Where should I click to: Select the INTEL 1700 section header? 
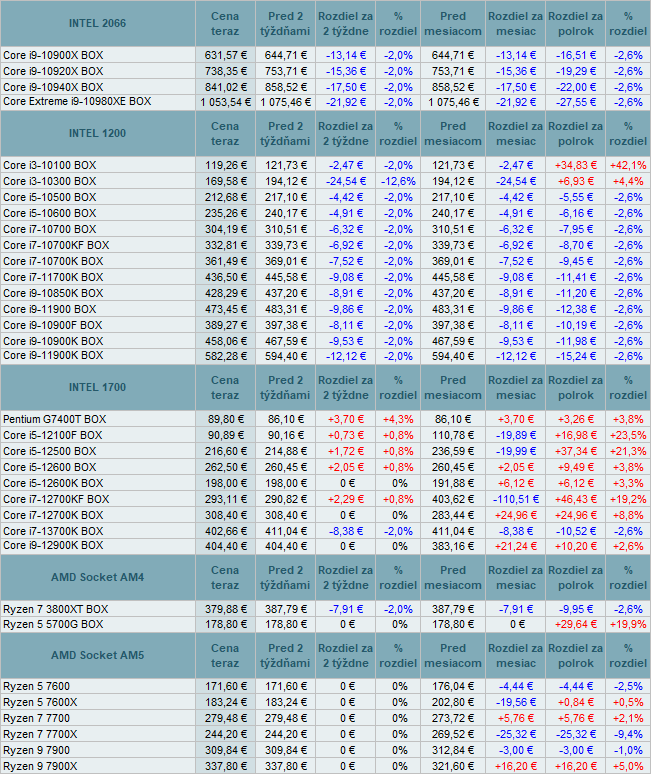coord(97,387)
